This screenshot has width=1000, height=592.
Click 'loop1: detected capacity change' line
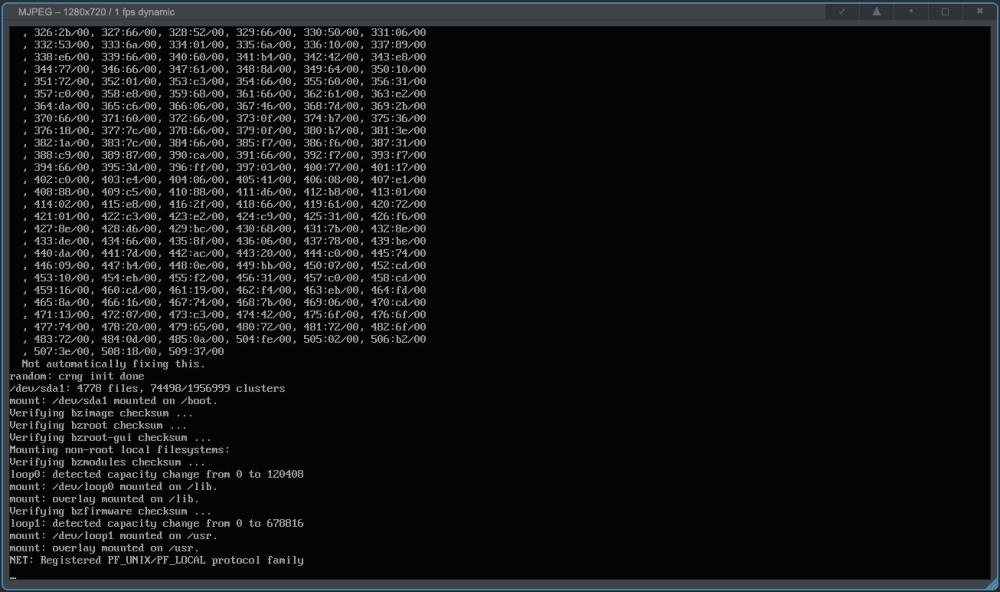click(156, 524)
